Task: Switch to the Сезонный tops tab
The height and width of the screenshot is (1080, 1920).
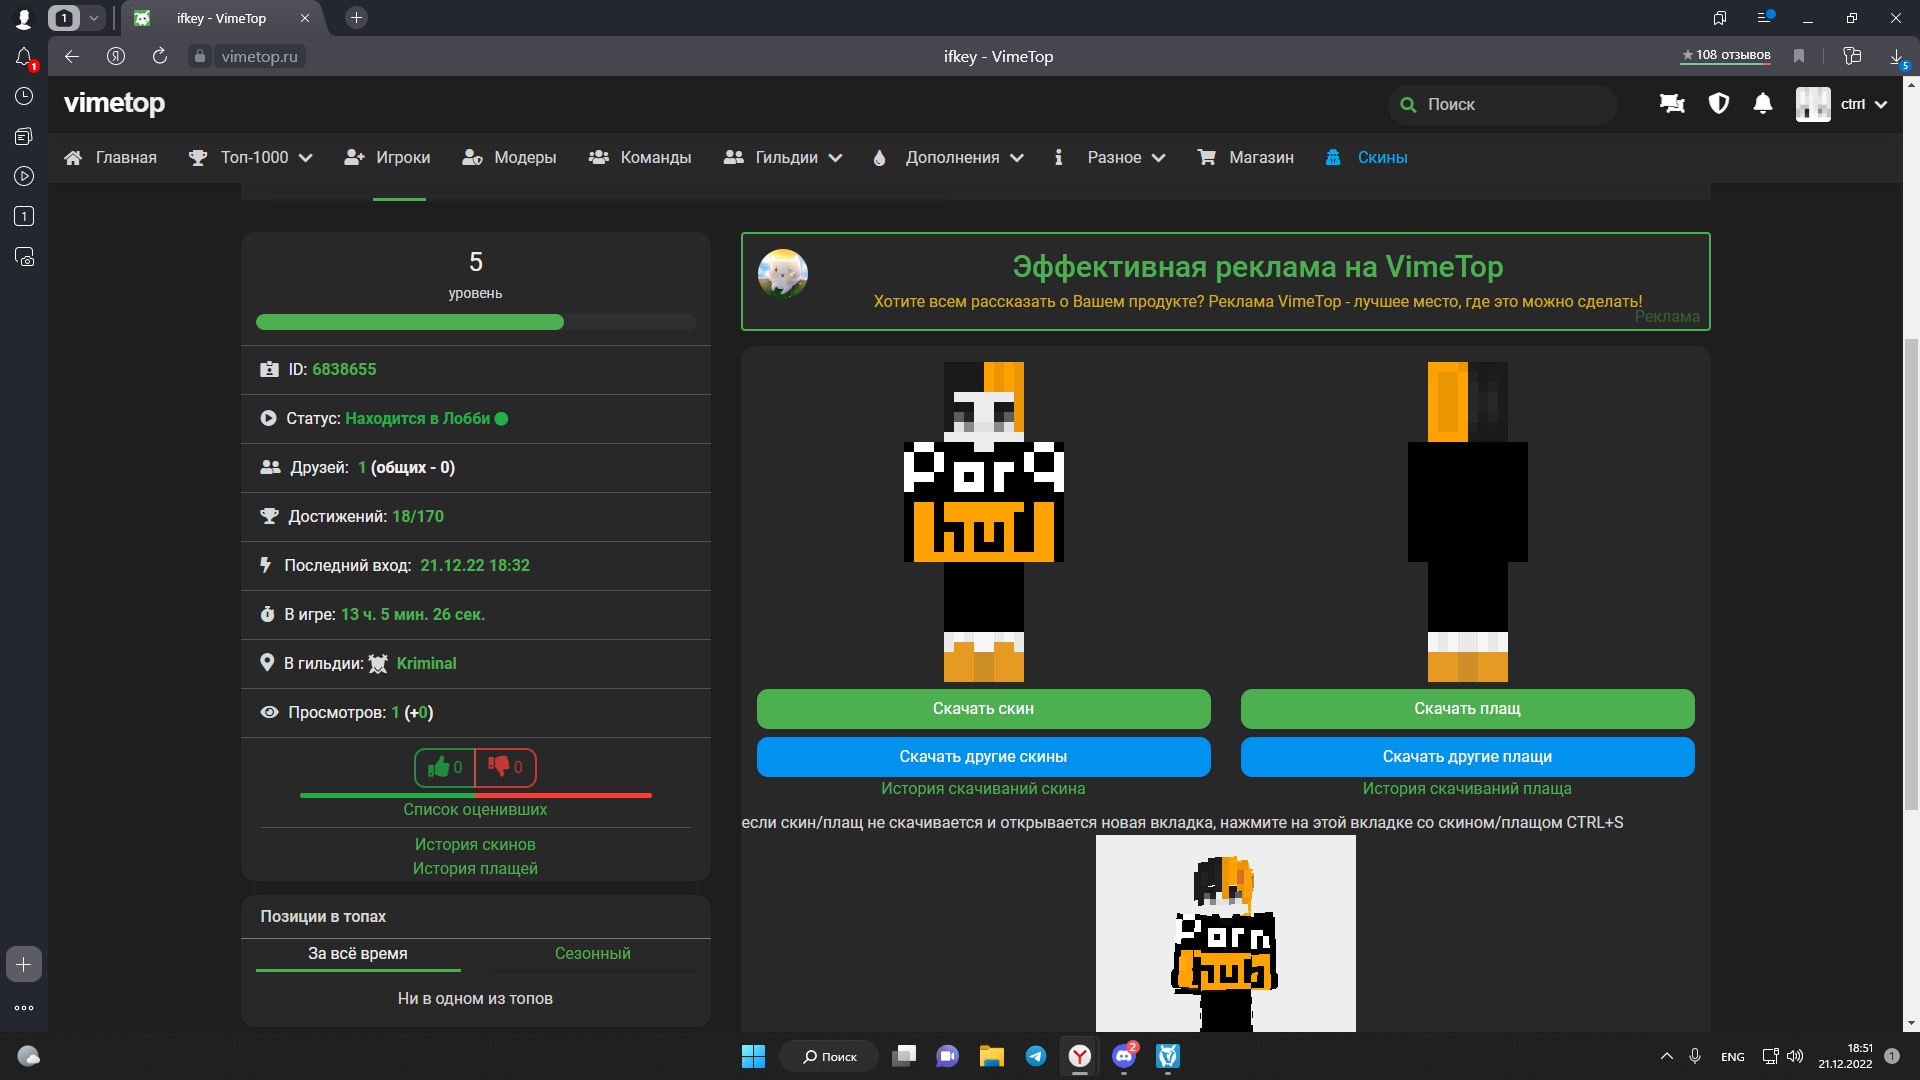Action: pos(592,953)
